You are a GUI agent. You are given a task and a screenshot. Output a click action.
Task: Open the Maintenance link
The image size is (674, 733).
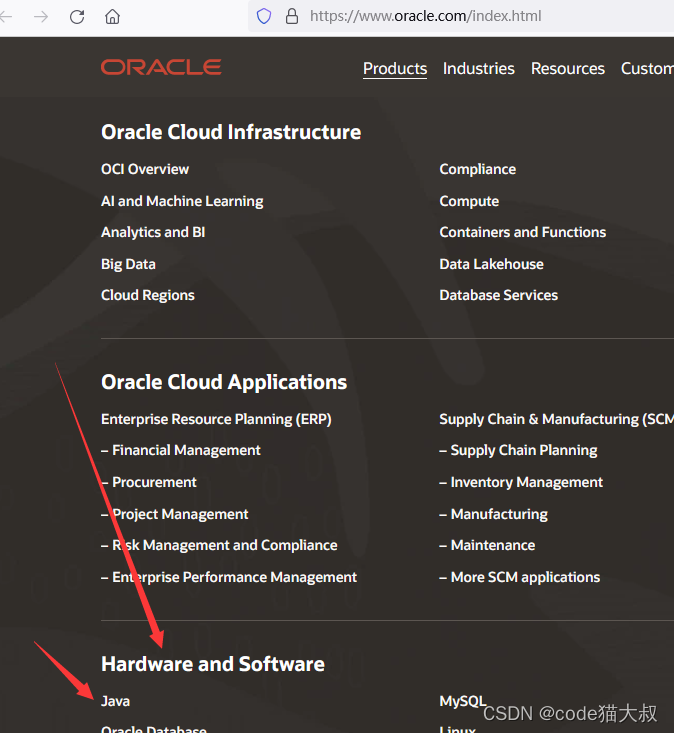click(488, 545)
